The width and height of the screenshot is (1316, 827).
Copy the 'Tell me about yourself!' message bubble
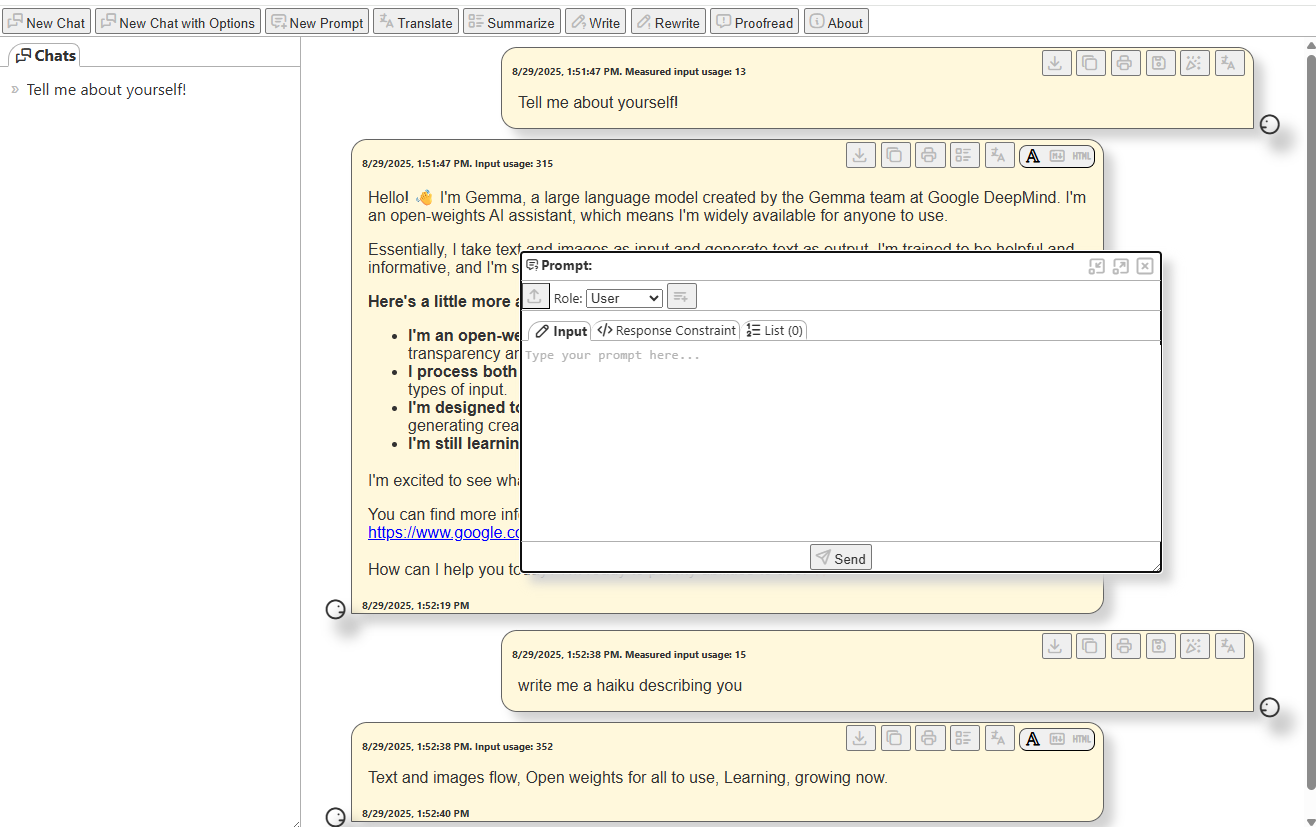(1090, 63)
